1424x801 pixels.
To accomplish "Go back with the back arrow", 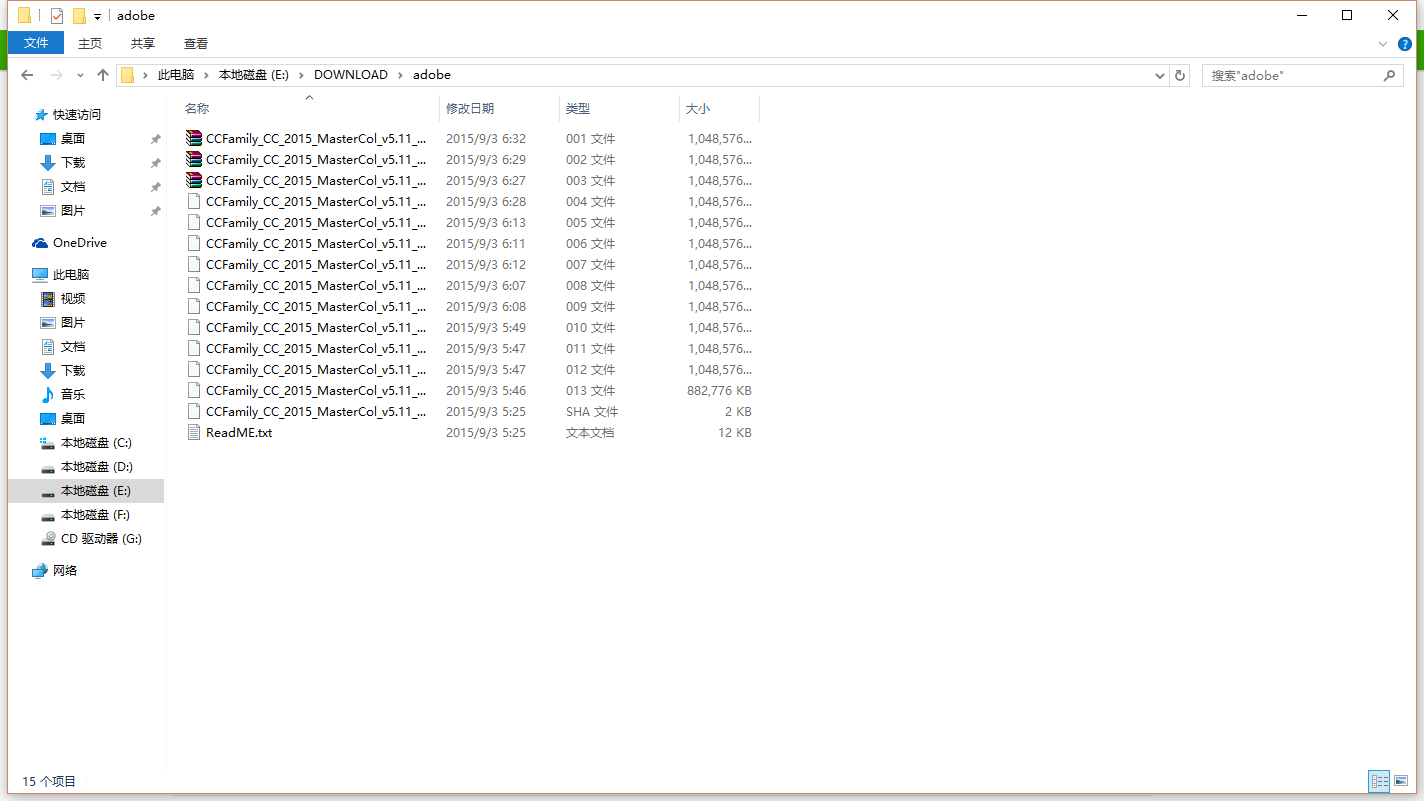I will (x=28, y=75).
